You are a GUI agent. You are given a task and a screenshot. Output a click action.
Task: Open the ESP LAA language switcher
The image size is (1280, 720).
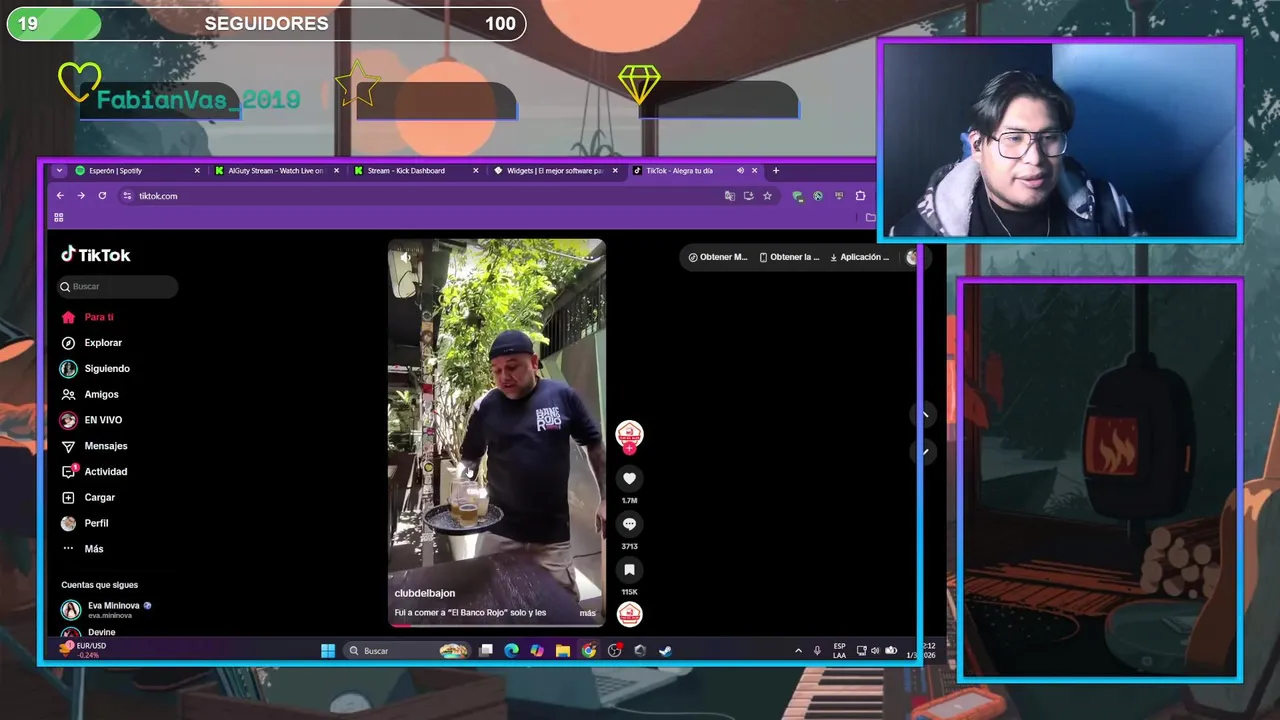coord(839,651)
